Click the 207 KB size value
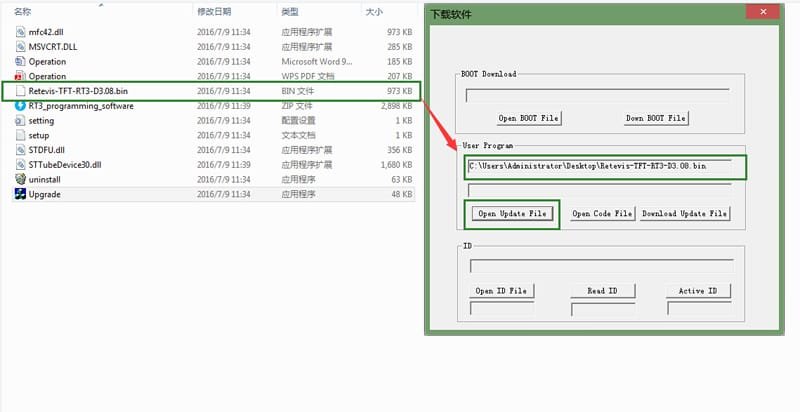Screen dimensions: 800x412 pos(399,76)
